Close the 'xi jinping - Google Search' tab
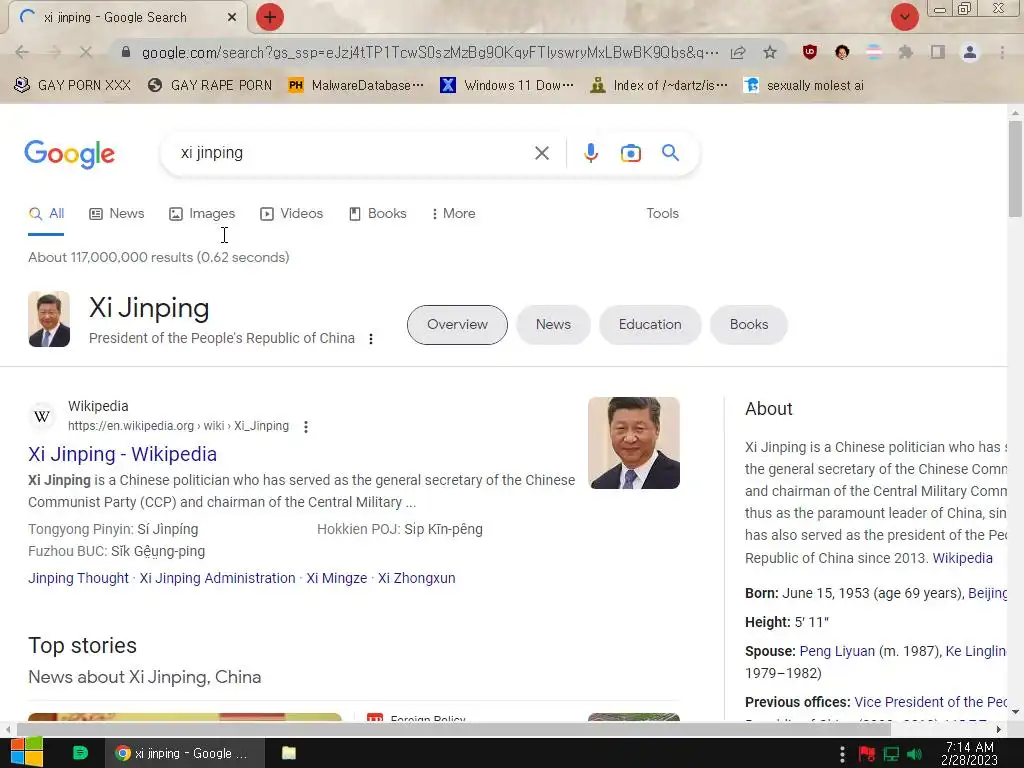The height and width of the screenshot is (768, 1024). (232, 18)
